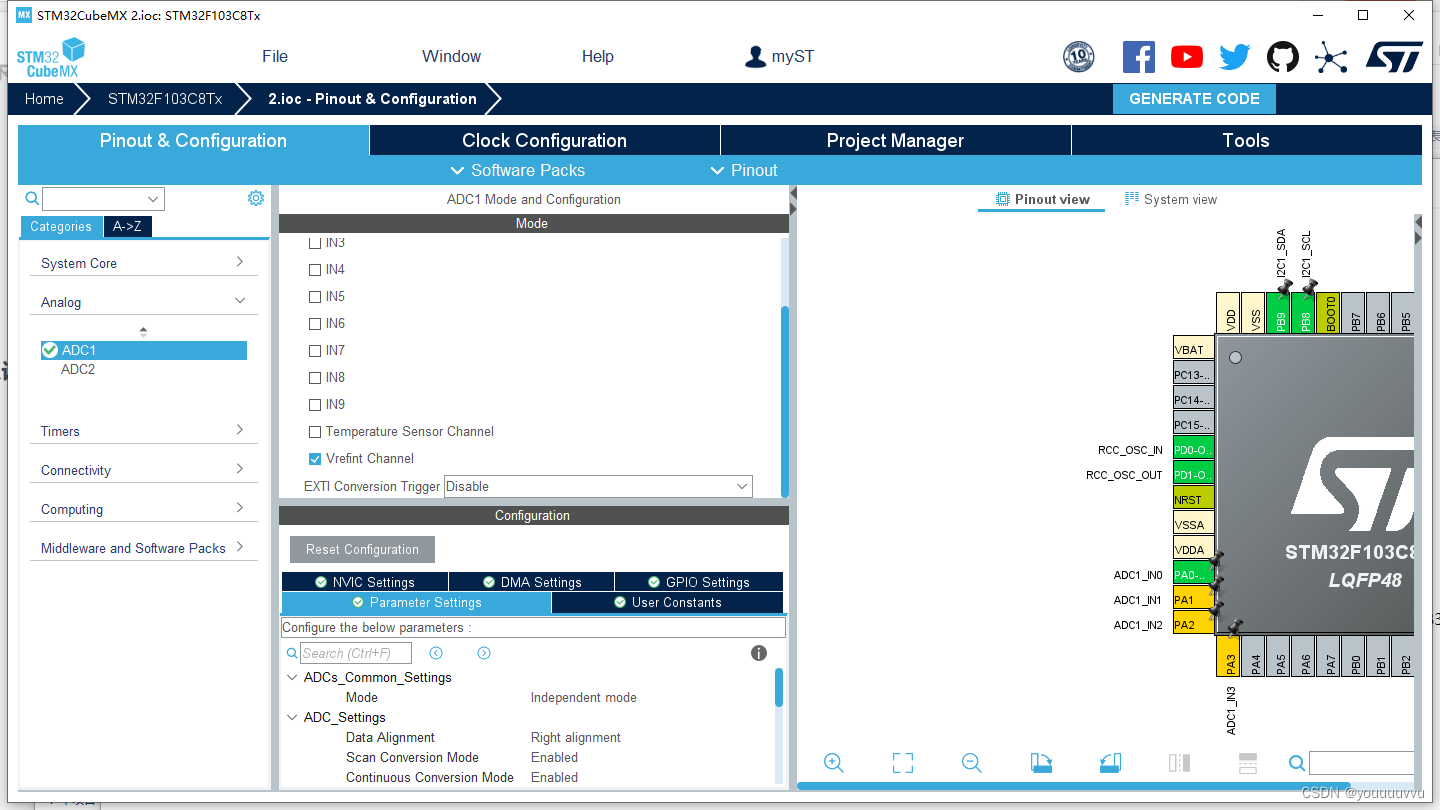This screenshot has width=1440, height=810.
Task: Enable the IN5 channel checkbox
Action: tap(315, 297)
